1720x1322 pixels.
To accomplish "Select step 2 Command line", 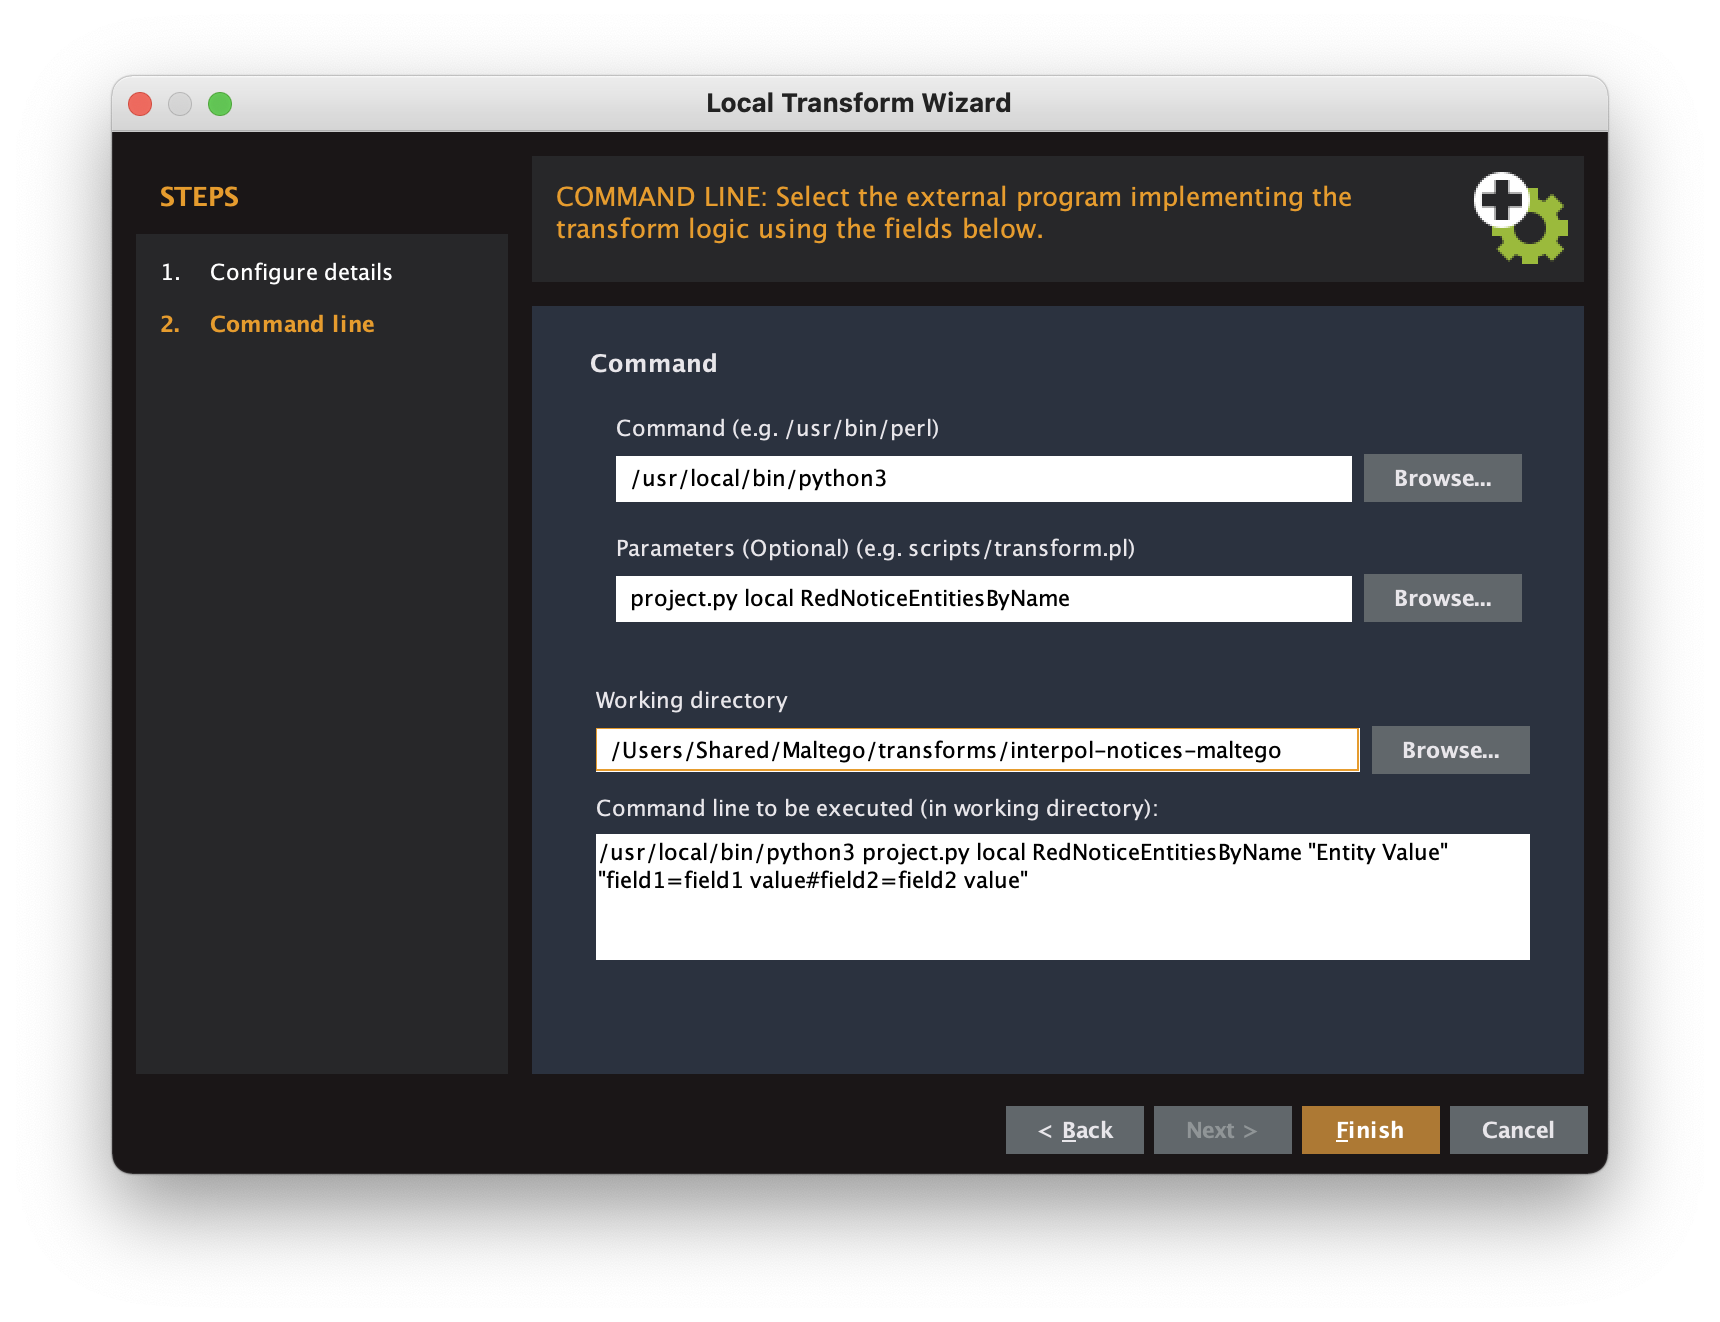I will coord(292,323).
